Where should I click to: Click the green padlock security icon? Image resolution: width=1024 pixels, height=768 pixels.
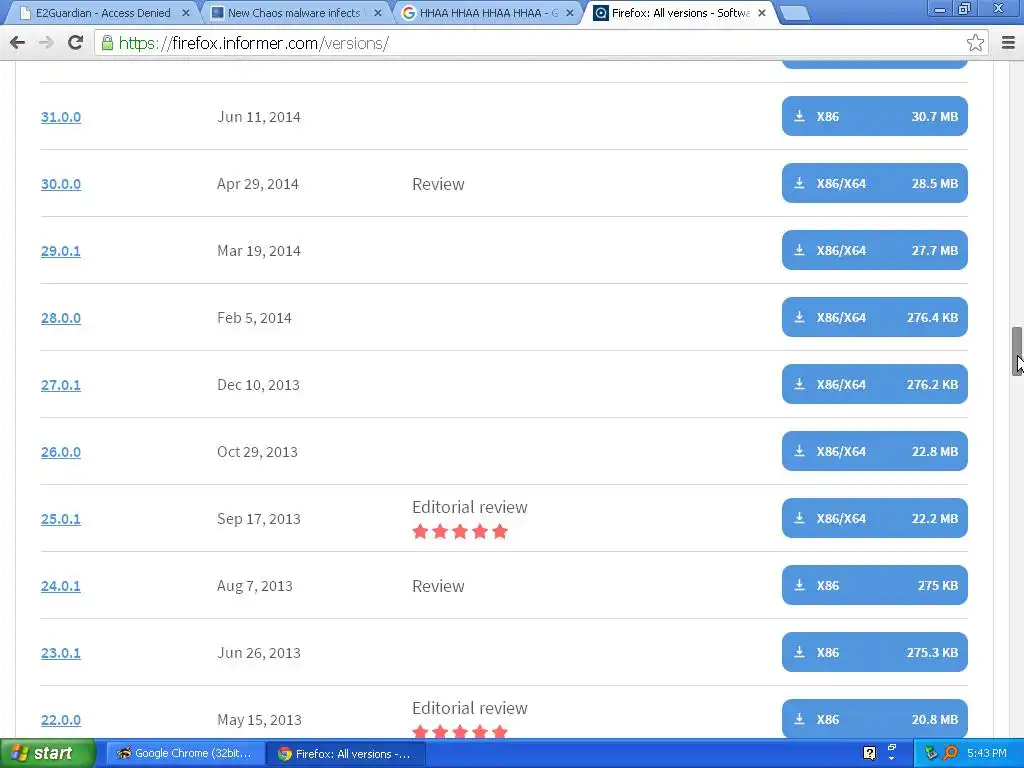tap(107, 43)
